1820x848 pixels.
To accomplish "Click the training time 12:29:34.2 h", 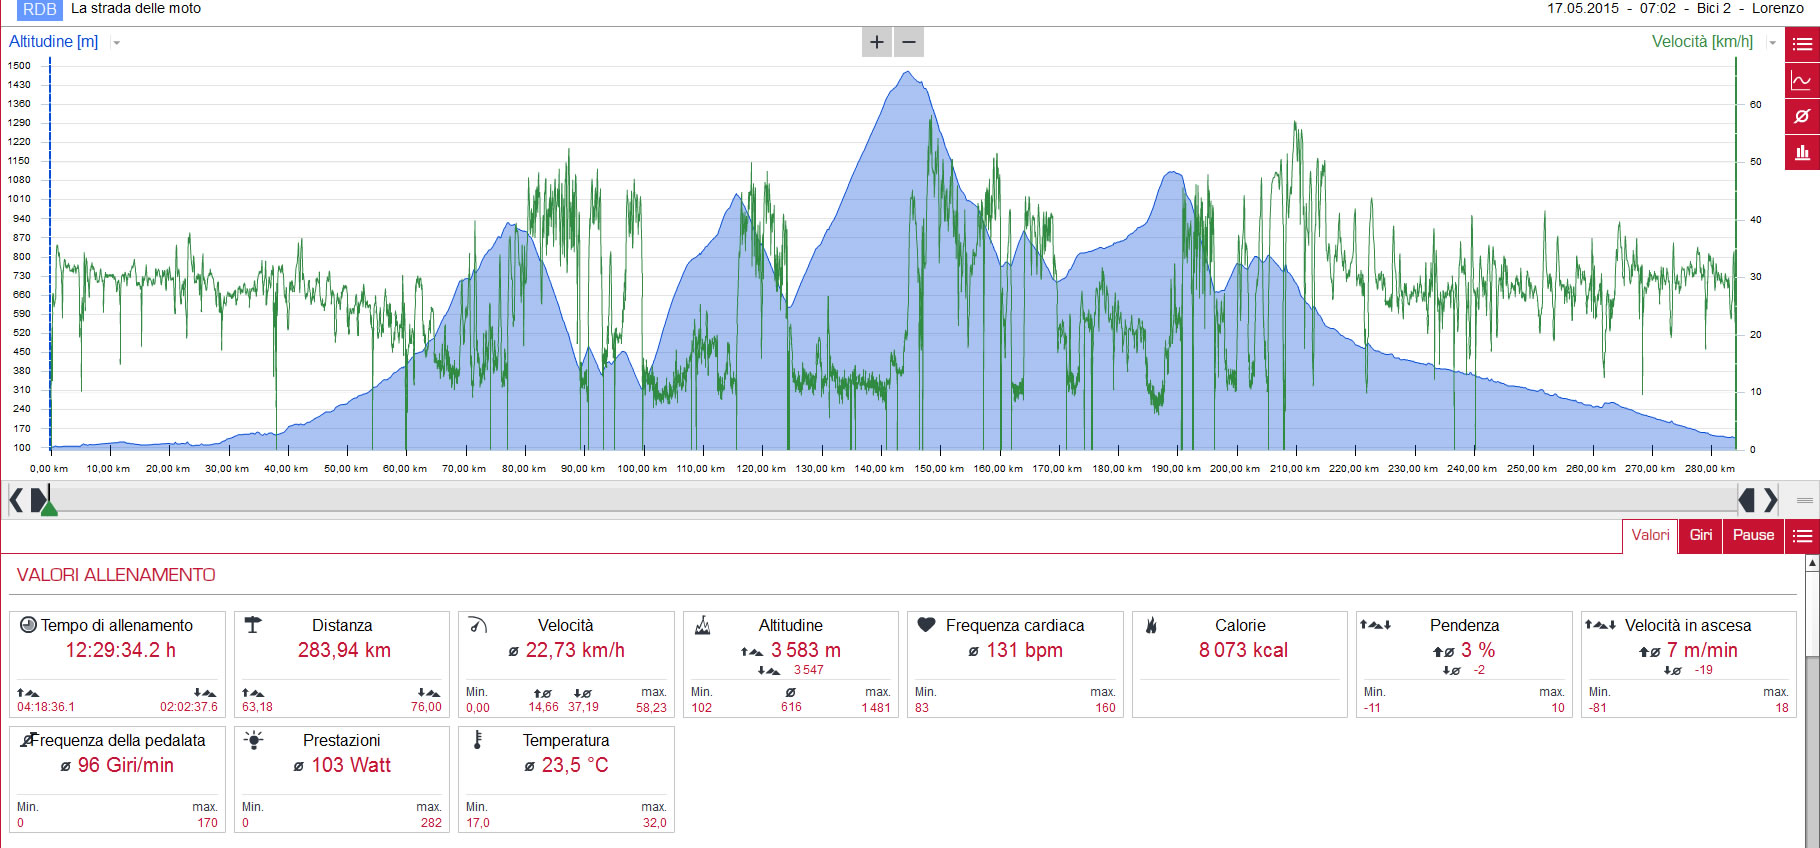I will coord(121,650).
